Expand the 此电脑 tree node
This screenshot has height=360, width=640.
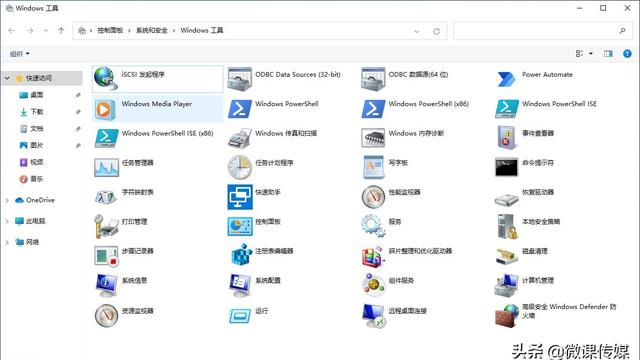[x=7, y=221]
